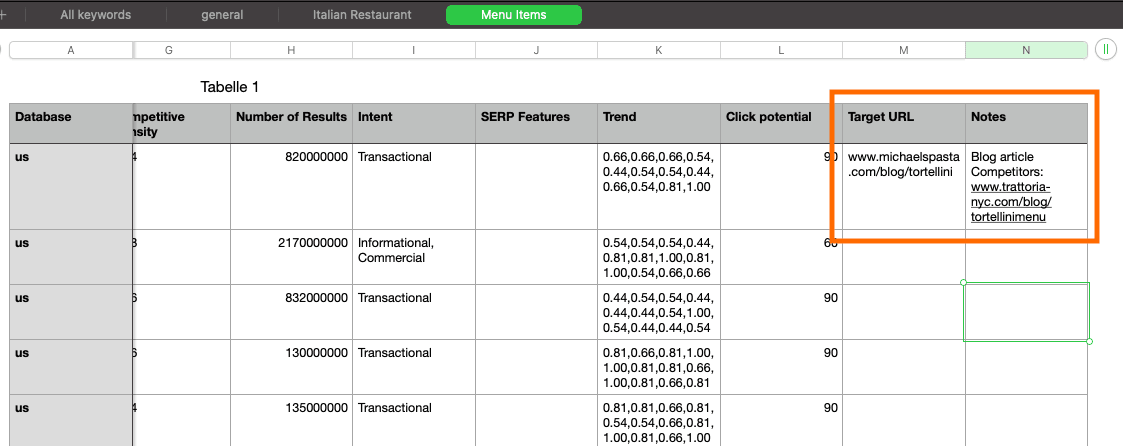Click the column K header
Viewport: 1123px width, 446px height.
pyautogui.click(x=659, y=50)
